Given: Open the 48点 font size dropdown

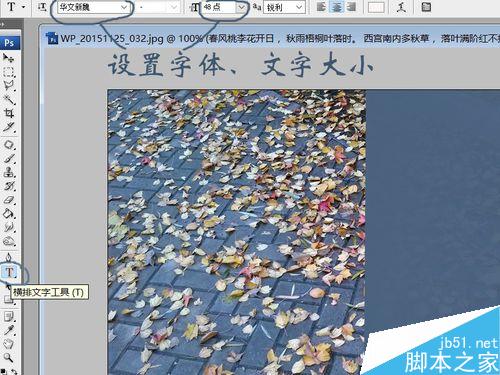Looking at the screenshot, I should tap(241, 7).
